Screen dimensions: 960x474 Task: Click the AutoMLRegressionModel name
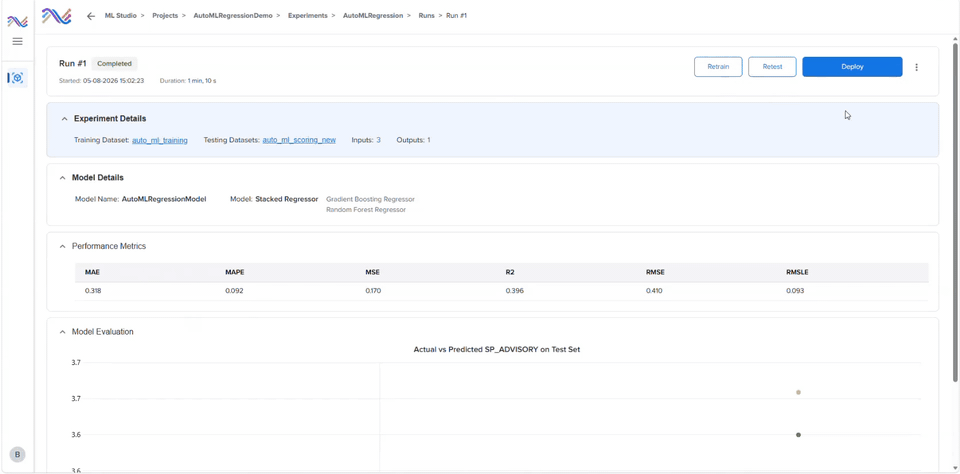164,199
